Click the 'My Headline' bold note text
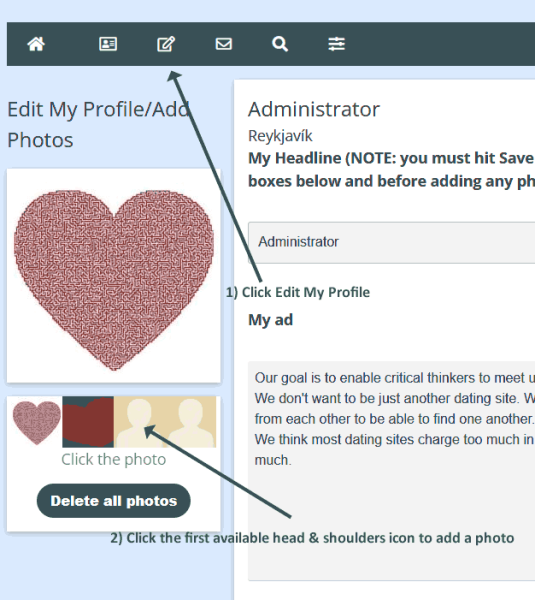Screen dimensions: 535x600 (391, 170)
